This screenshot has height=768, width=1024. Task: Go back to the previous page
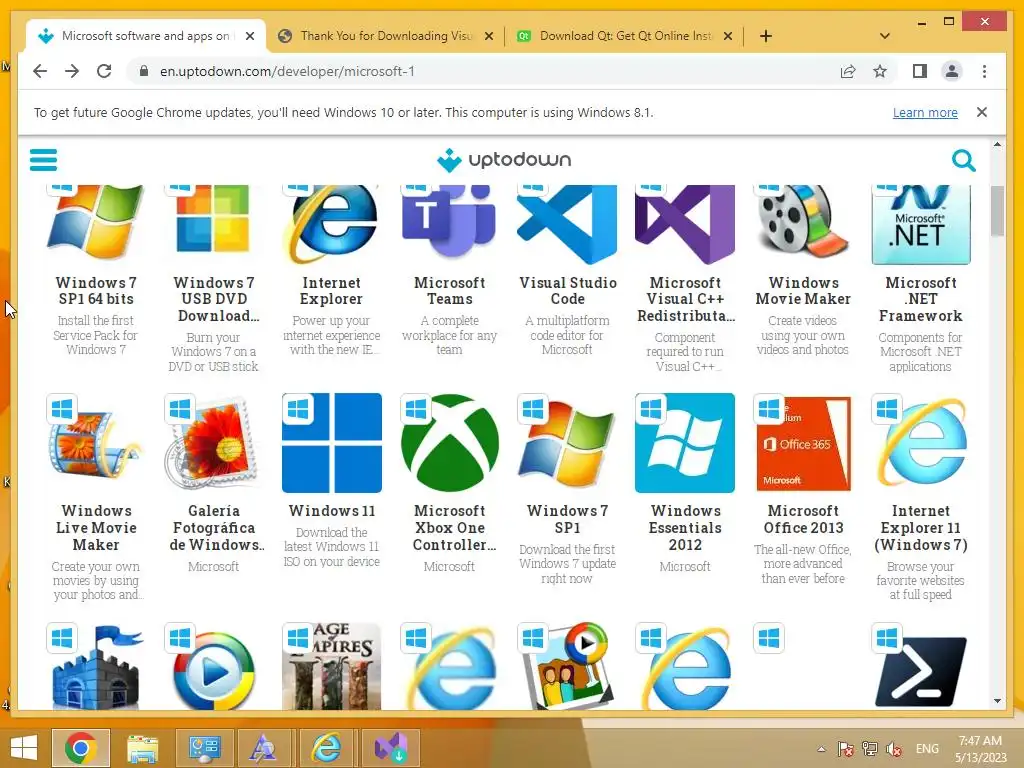click(40, 71)
